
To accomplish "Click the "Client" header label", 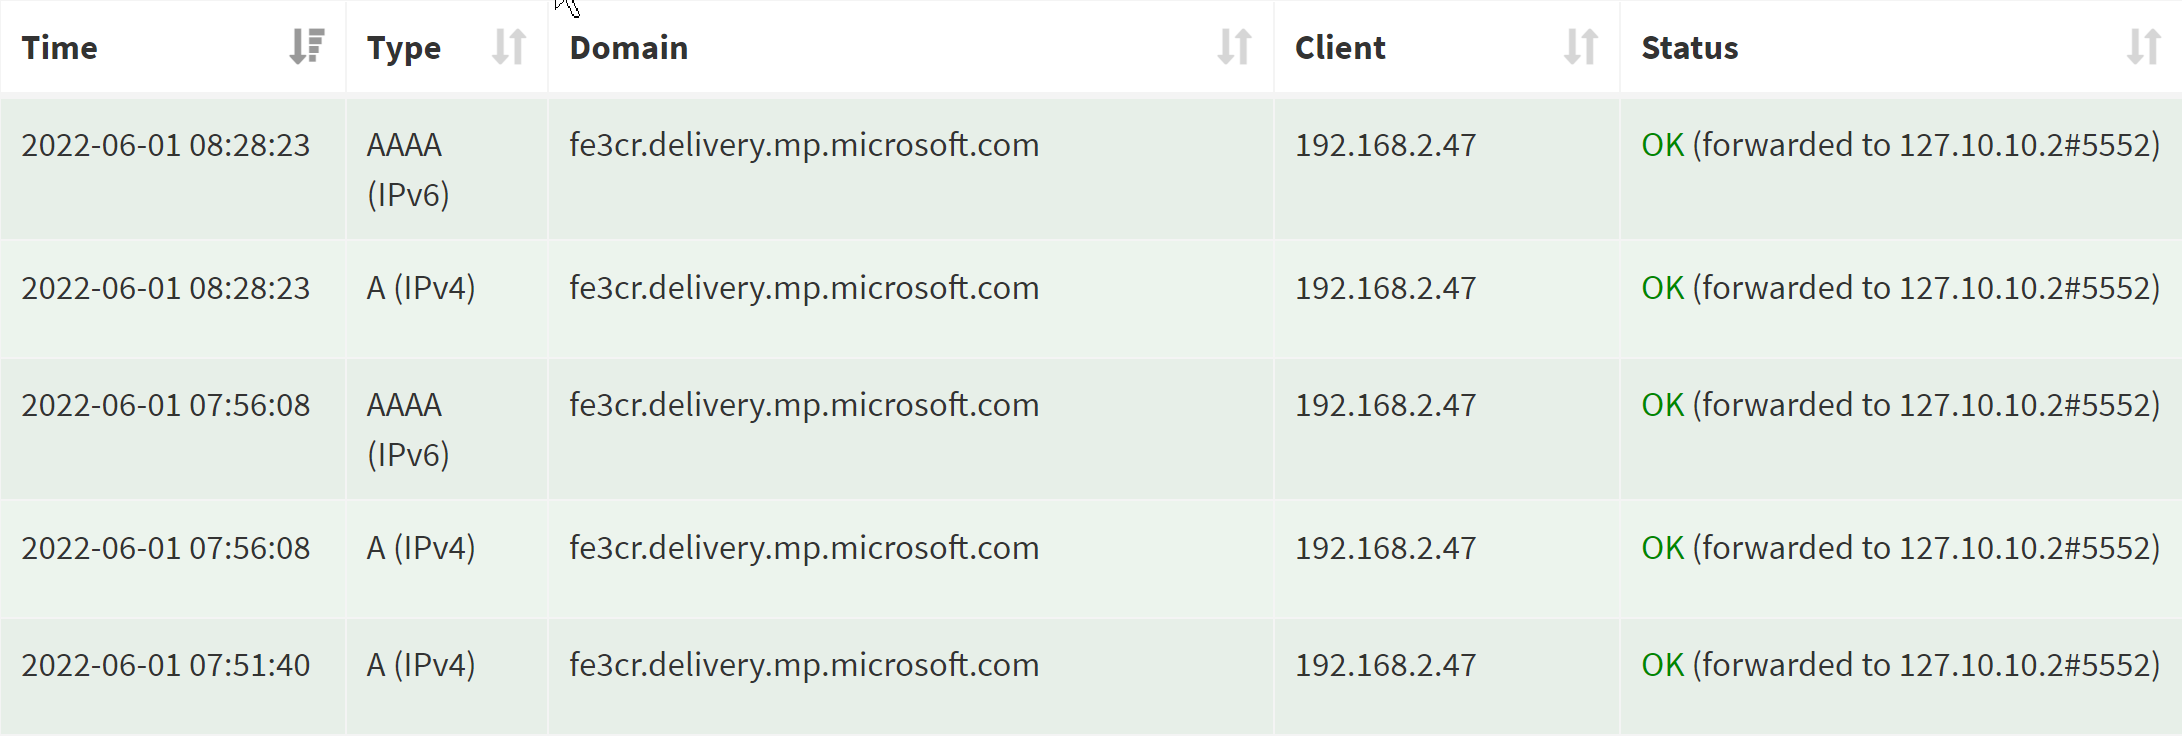I will [x=1340, y=48].
